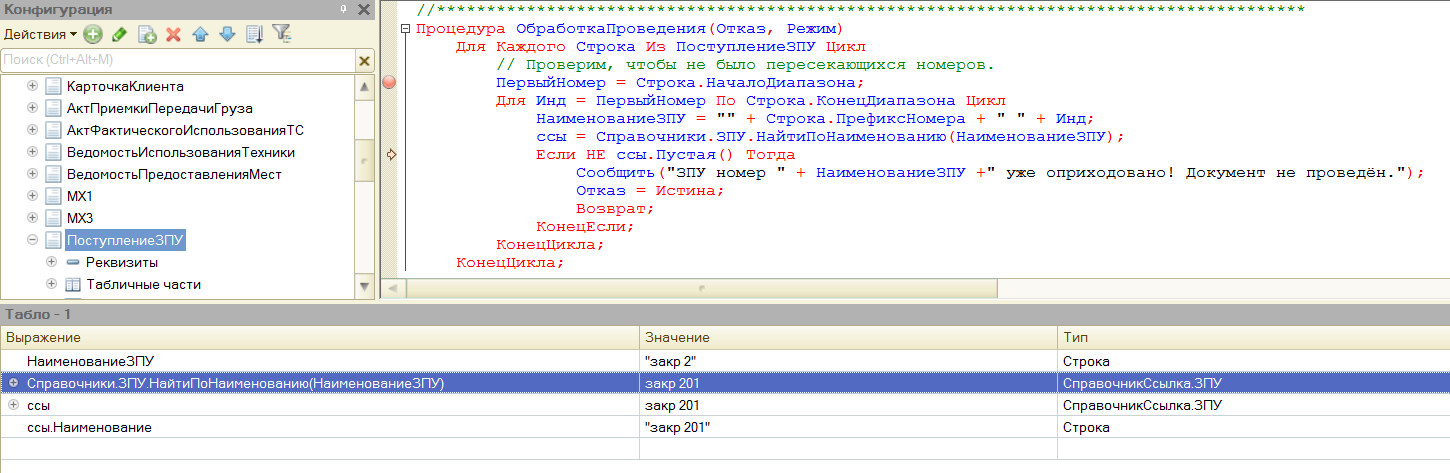Image resolution: width=1450 pixels, height=473 pixels.
Task: Expand the ВедомостьПредоставленияМест node
Action: pos(33,174)
